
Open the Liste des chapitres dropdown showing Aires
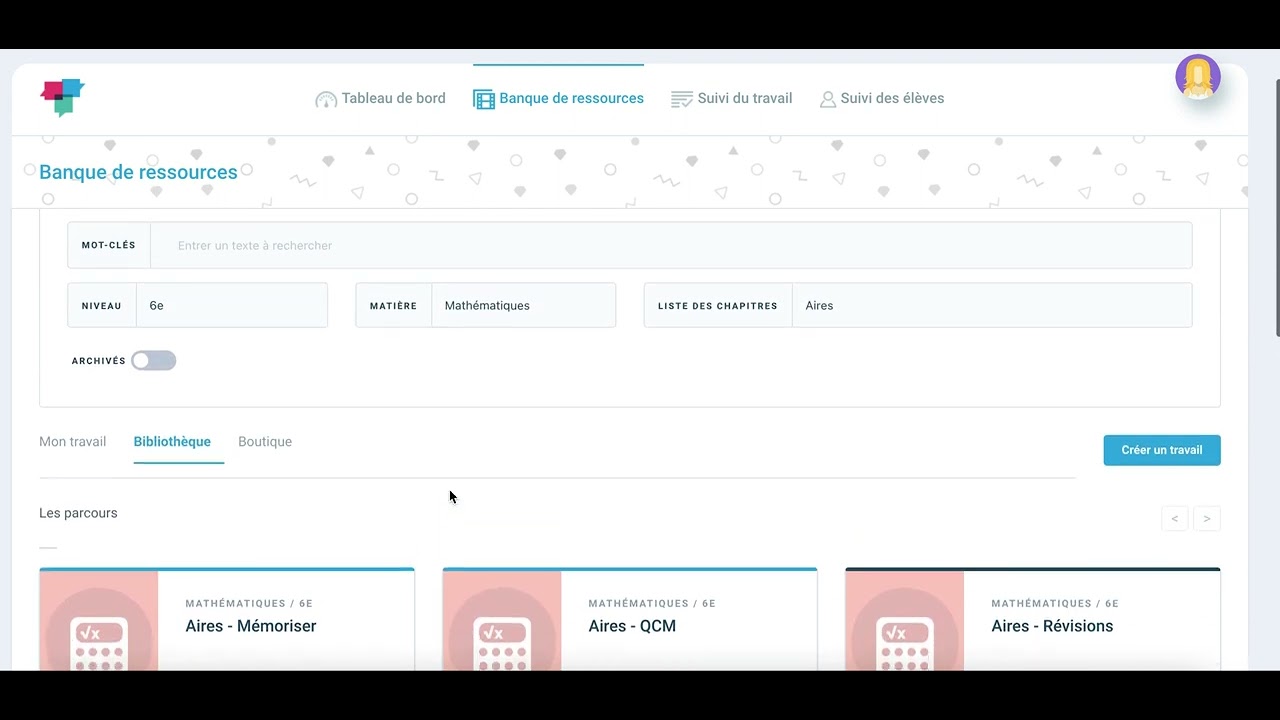(x=918, y=305)
